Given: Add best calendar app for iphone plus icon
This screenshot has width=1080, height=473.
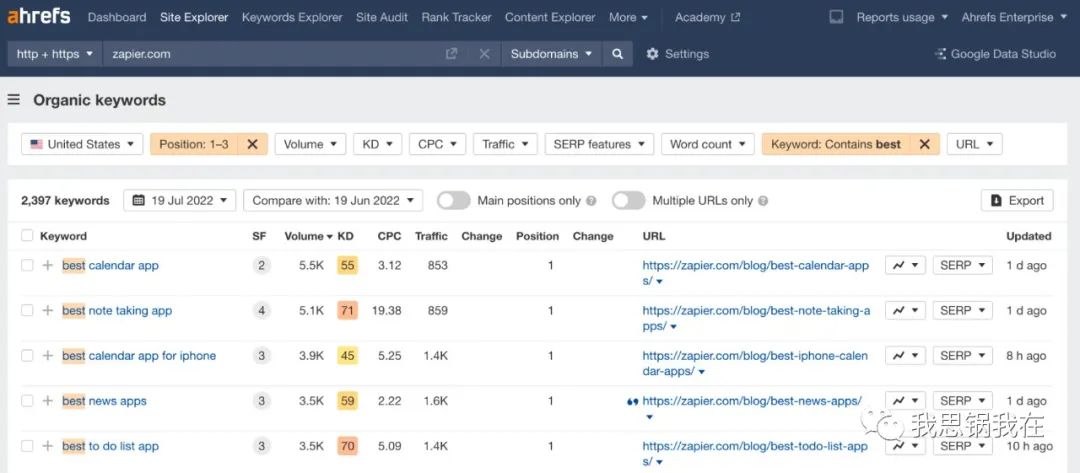Looking at the screenshot, I should (48, 355).
